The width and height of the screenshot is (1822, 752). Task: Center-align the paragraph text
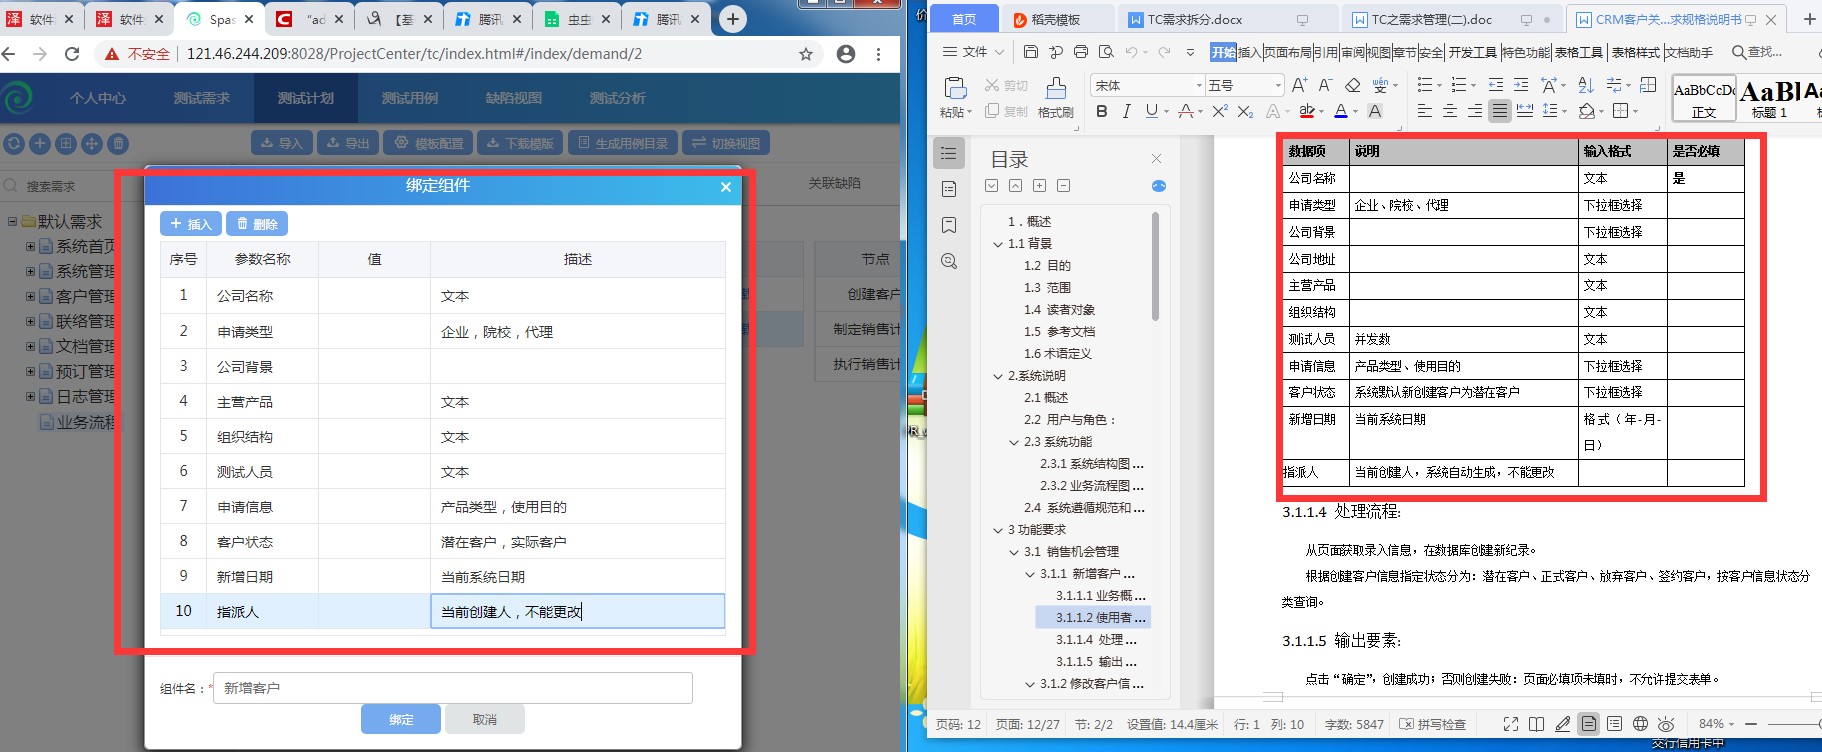1450,111
